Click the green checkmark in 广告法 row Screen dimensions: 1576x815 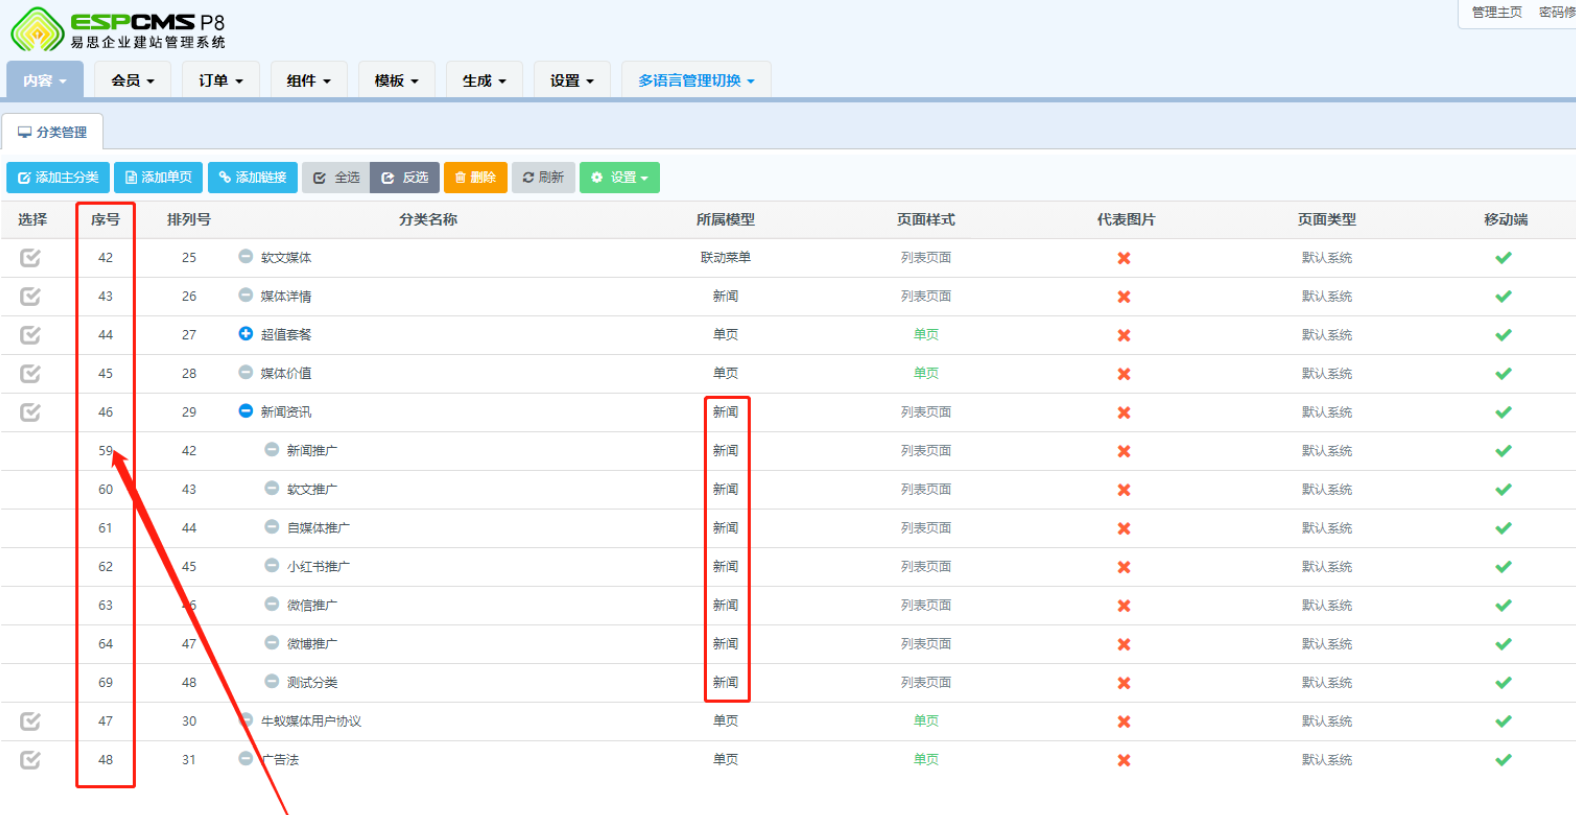pos(1503,760)
